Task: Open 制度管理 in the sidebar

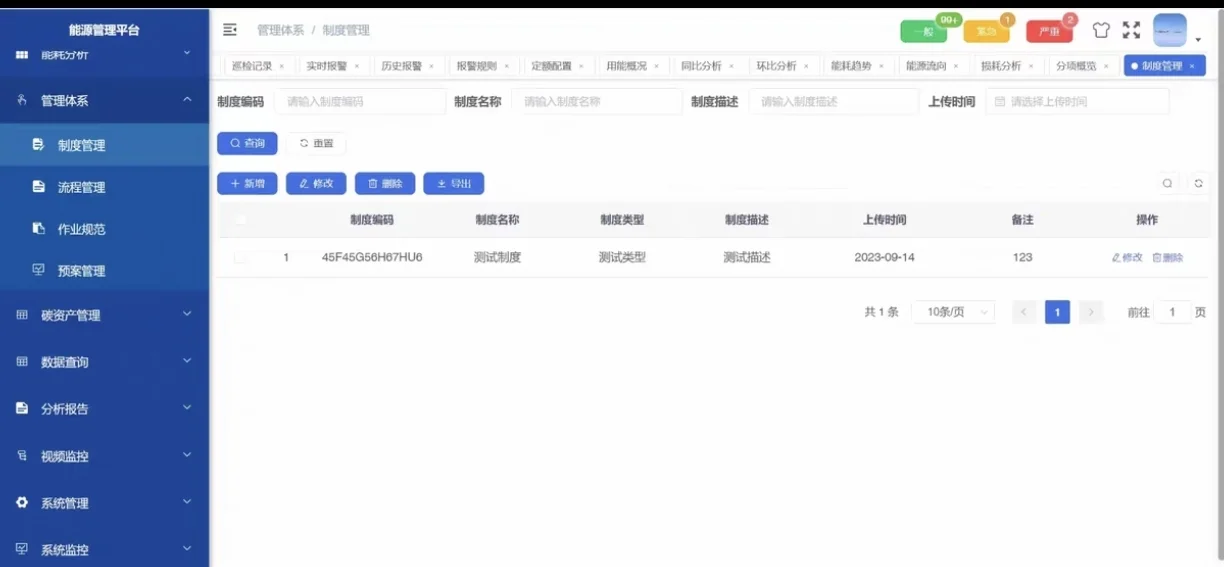Action: 104,145
